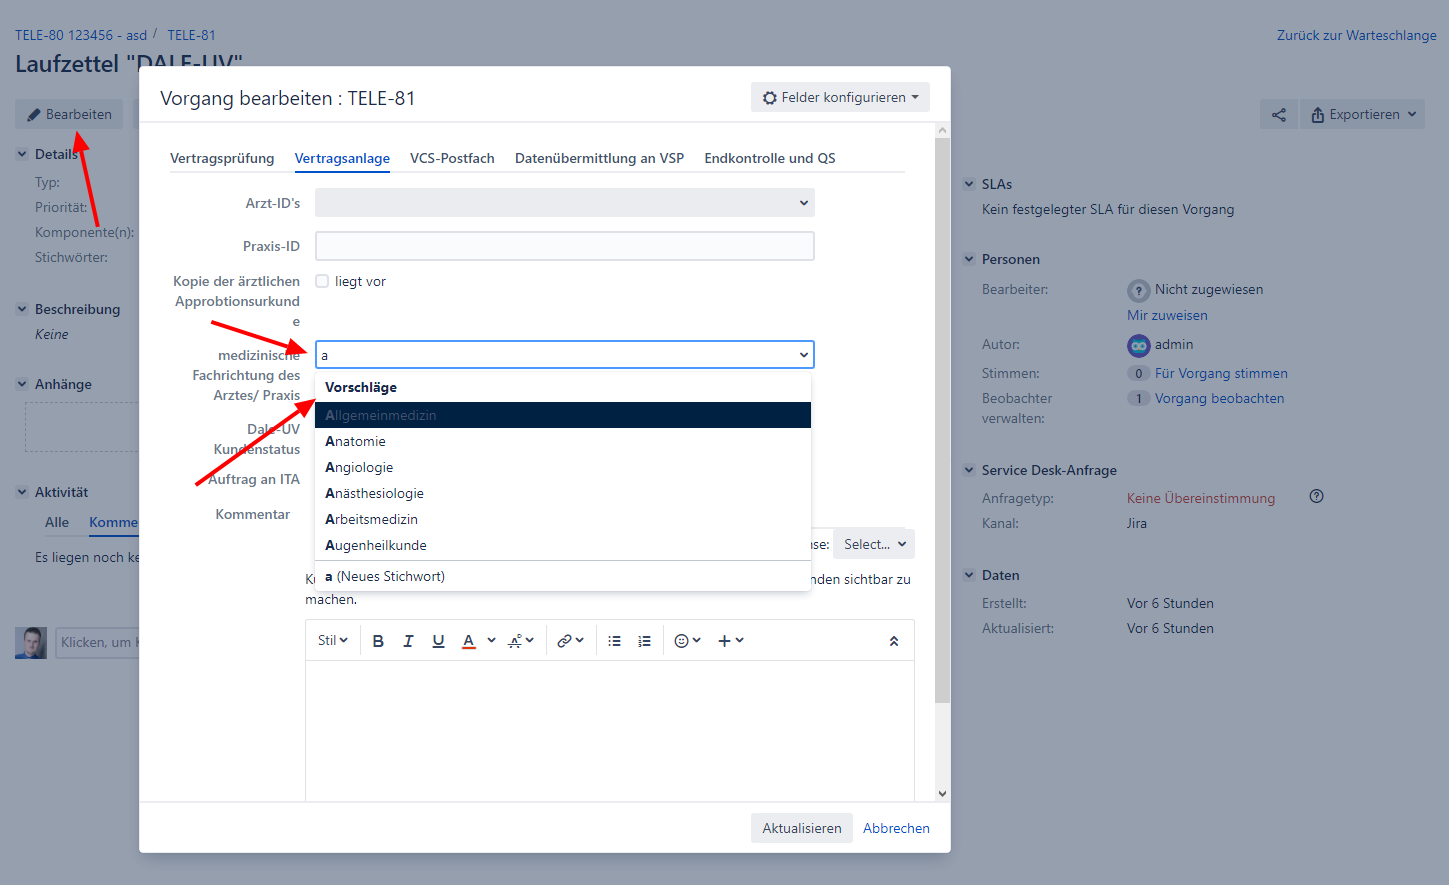This screenshot has width=1449, height=885.
Task: Open the Arzt-ID's dropdown
Action: pos(565,203)
